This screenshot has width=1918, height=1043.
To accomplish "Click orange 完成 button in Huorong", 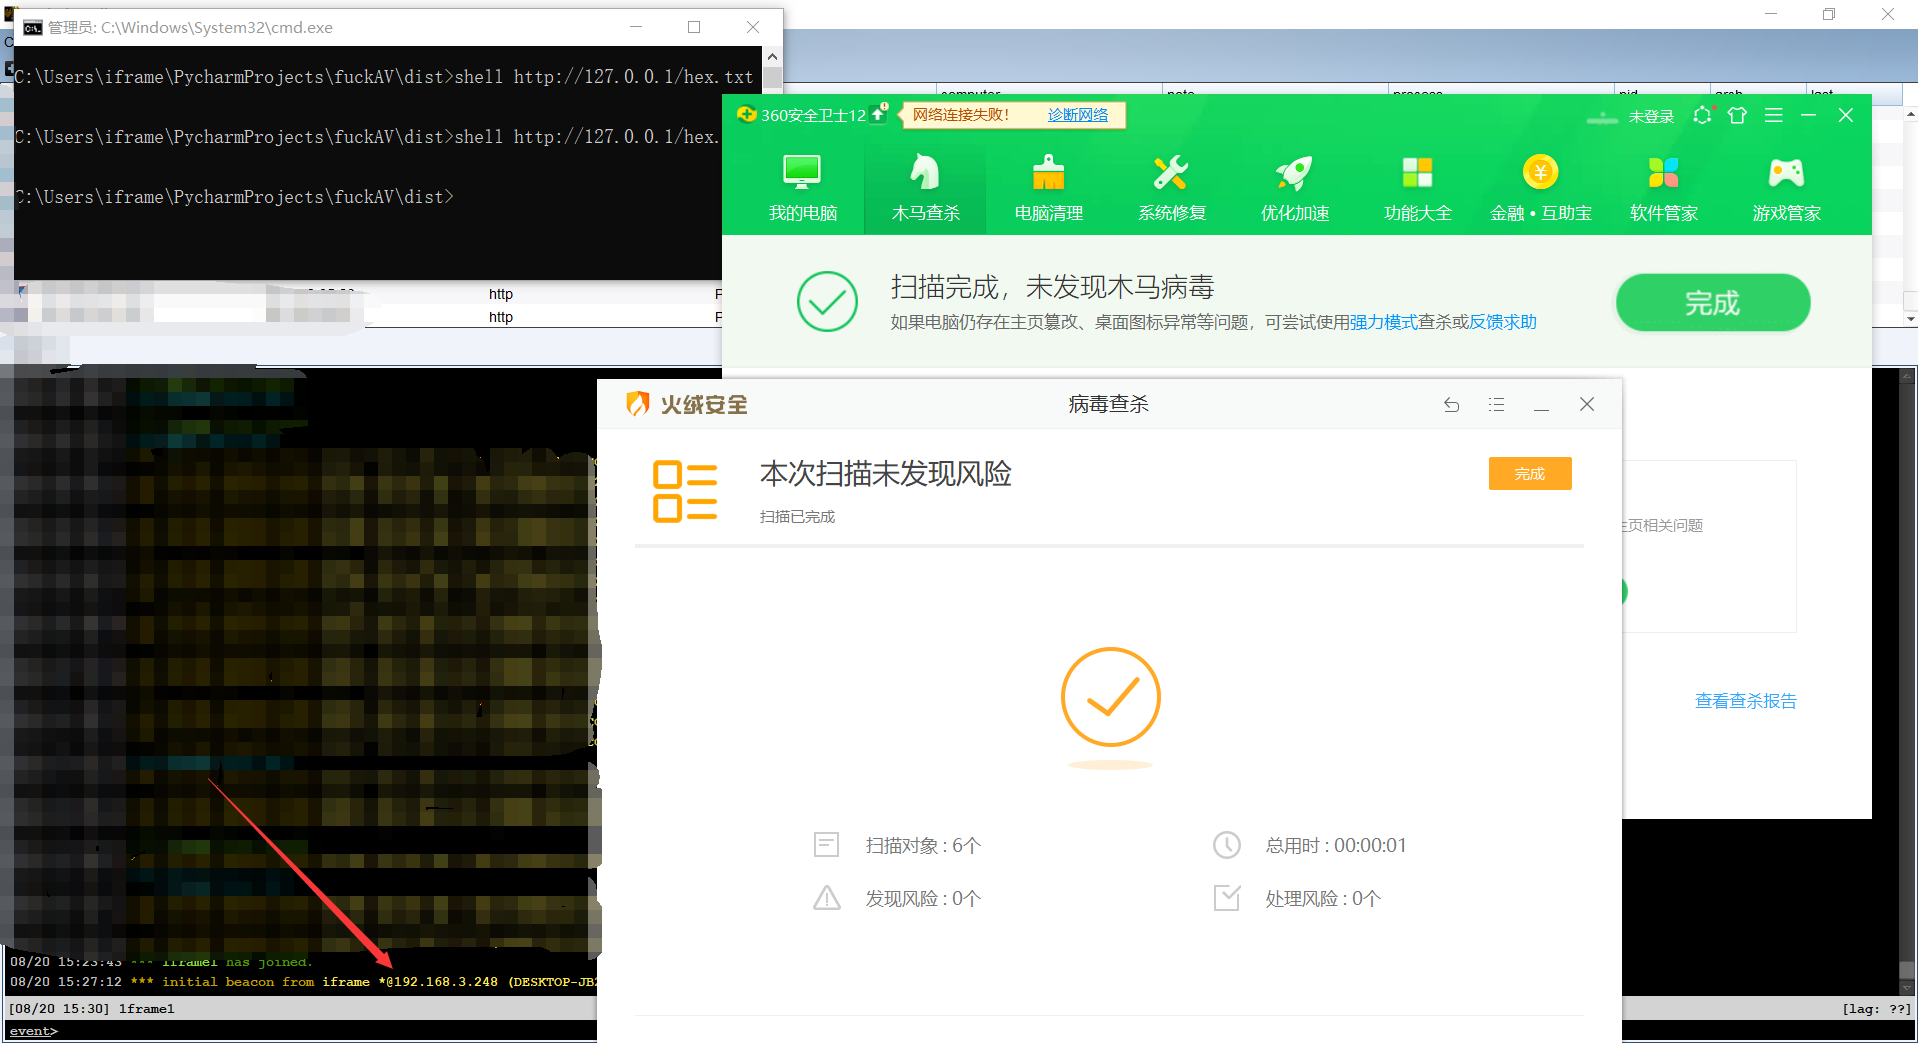I will [1529, 473].
